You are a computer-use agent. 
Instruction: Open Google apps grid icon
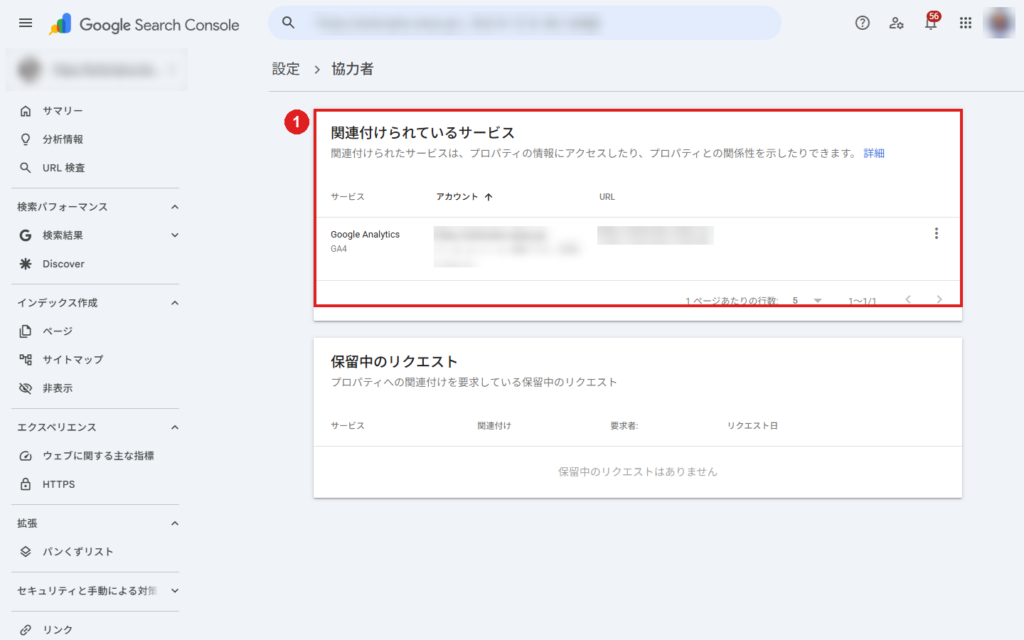[x=965, y=24]
